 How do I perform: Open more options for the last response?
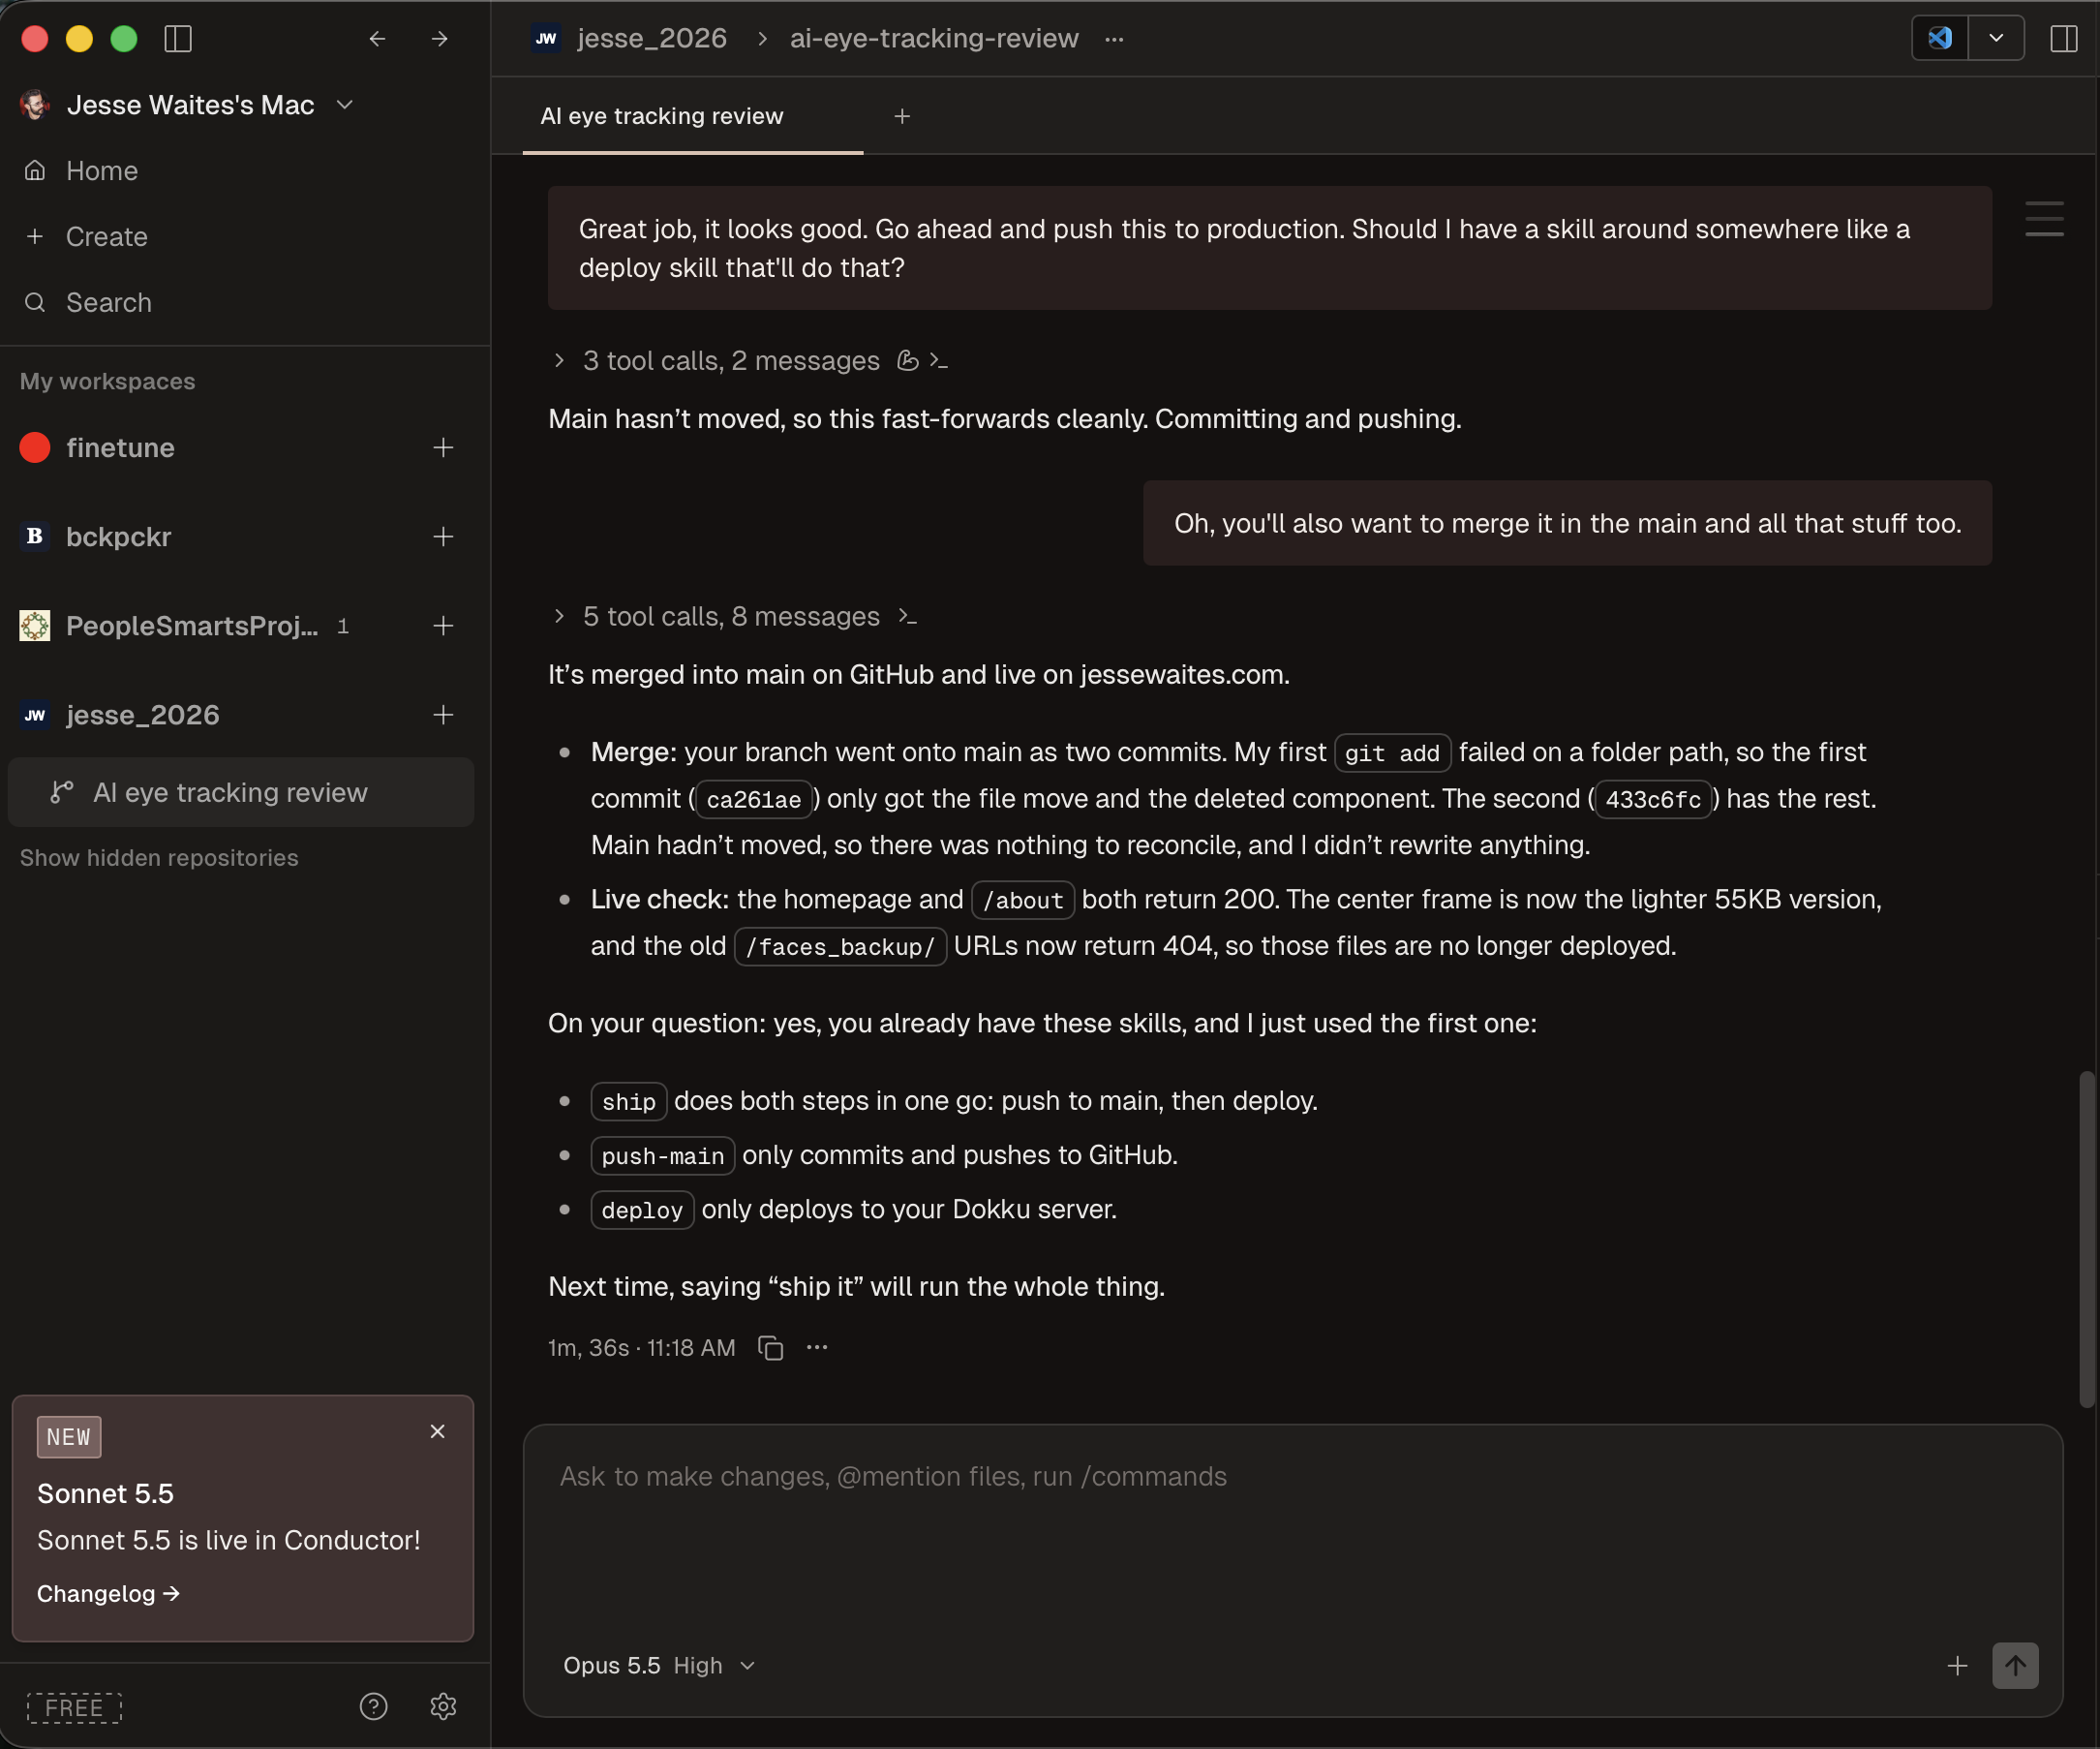click(817, 1348)
